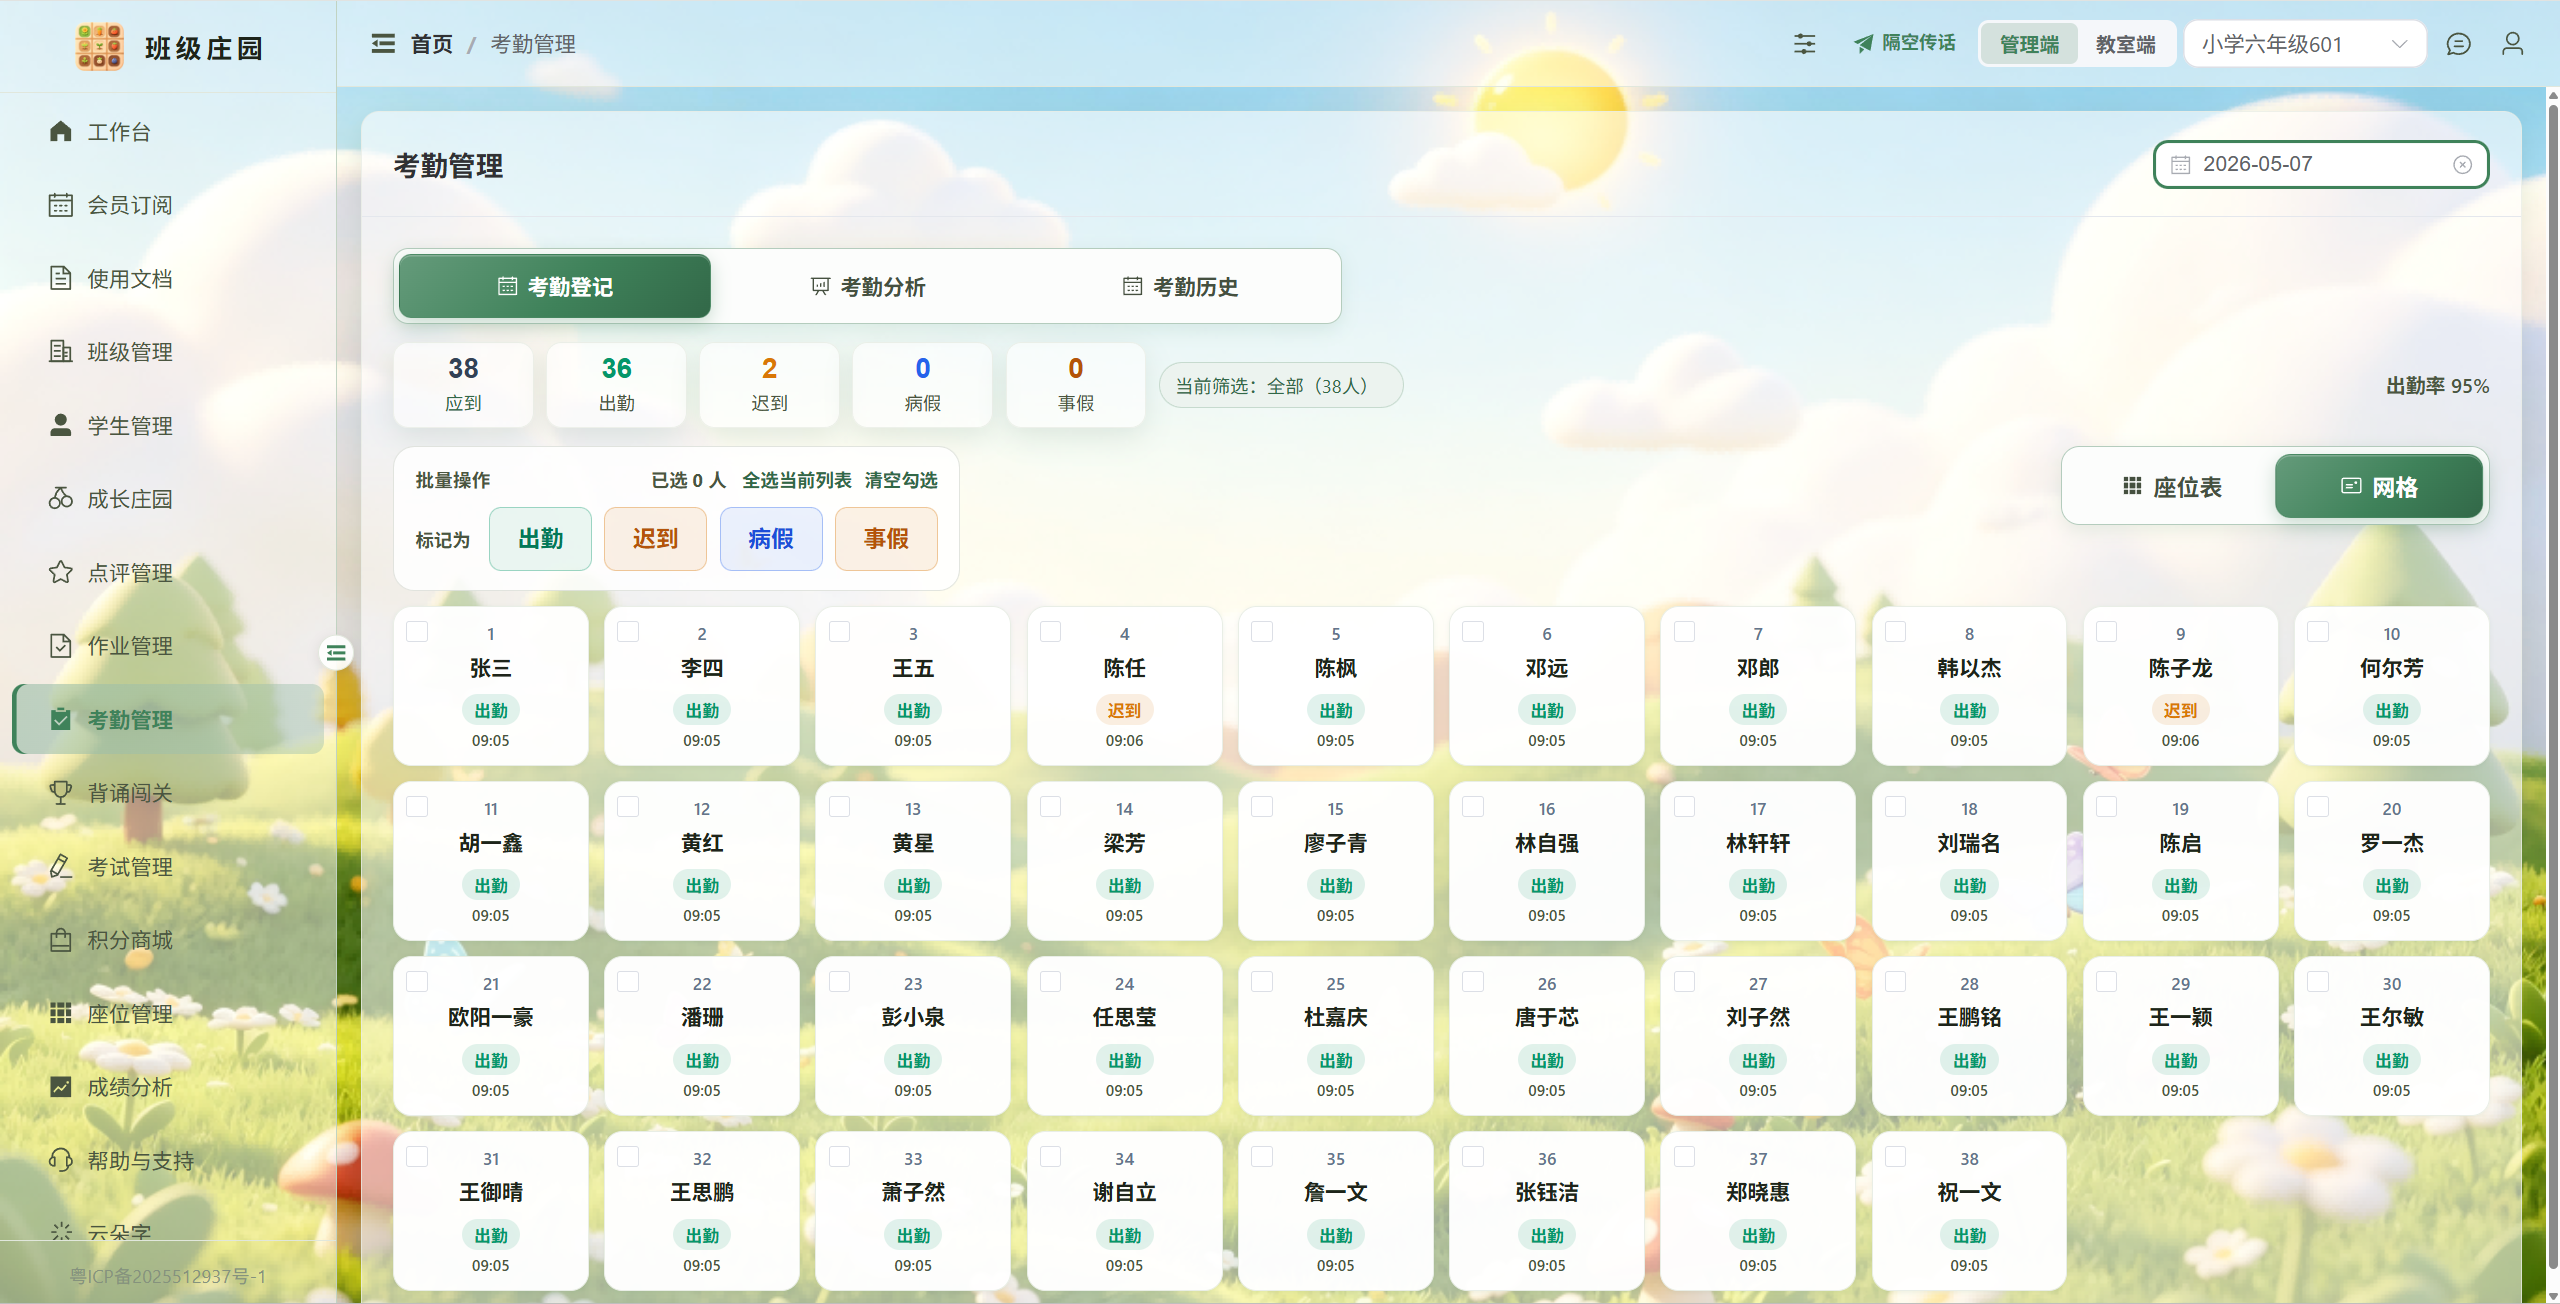The height and width of the screenshot is (1304, 2560).
Task: Switch to the 考勤登记 tab
Action: pos(555,287)
